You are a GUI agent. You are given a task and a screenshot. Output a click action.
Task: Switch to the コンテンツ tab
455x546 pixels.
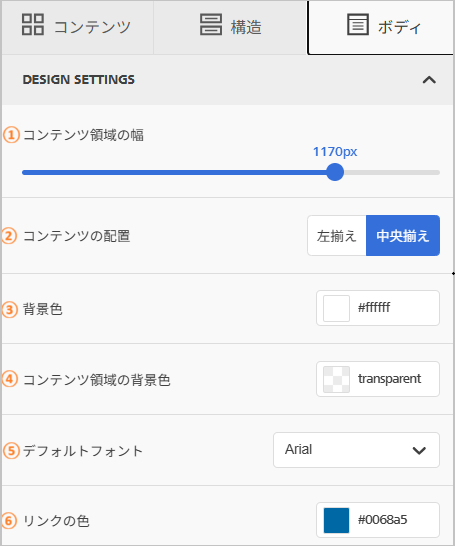(77, 28)
